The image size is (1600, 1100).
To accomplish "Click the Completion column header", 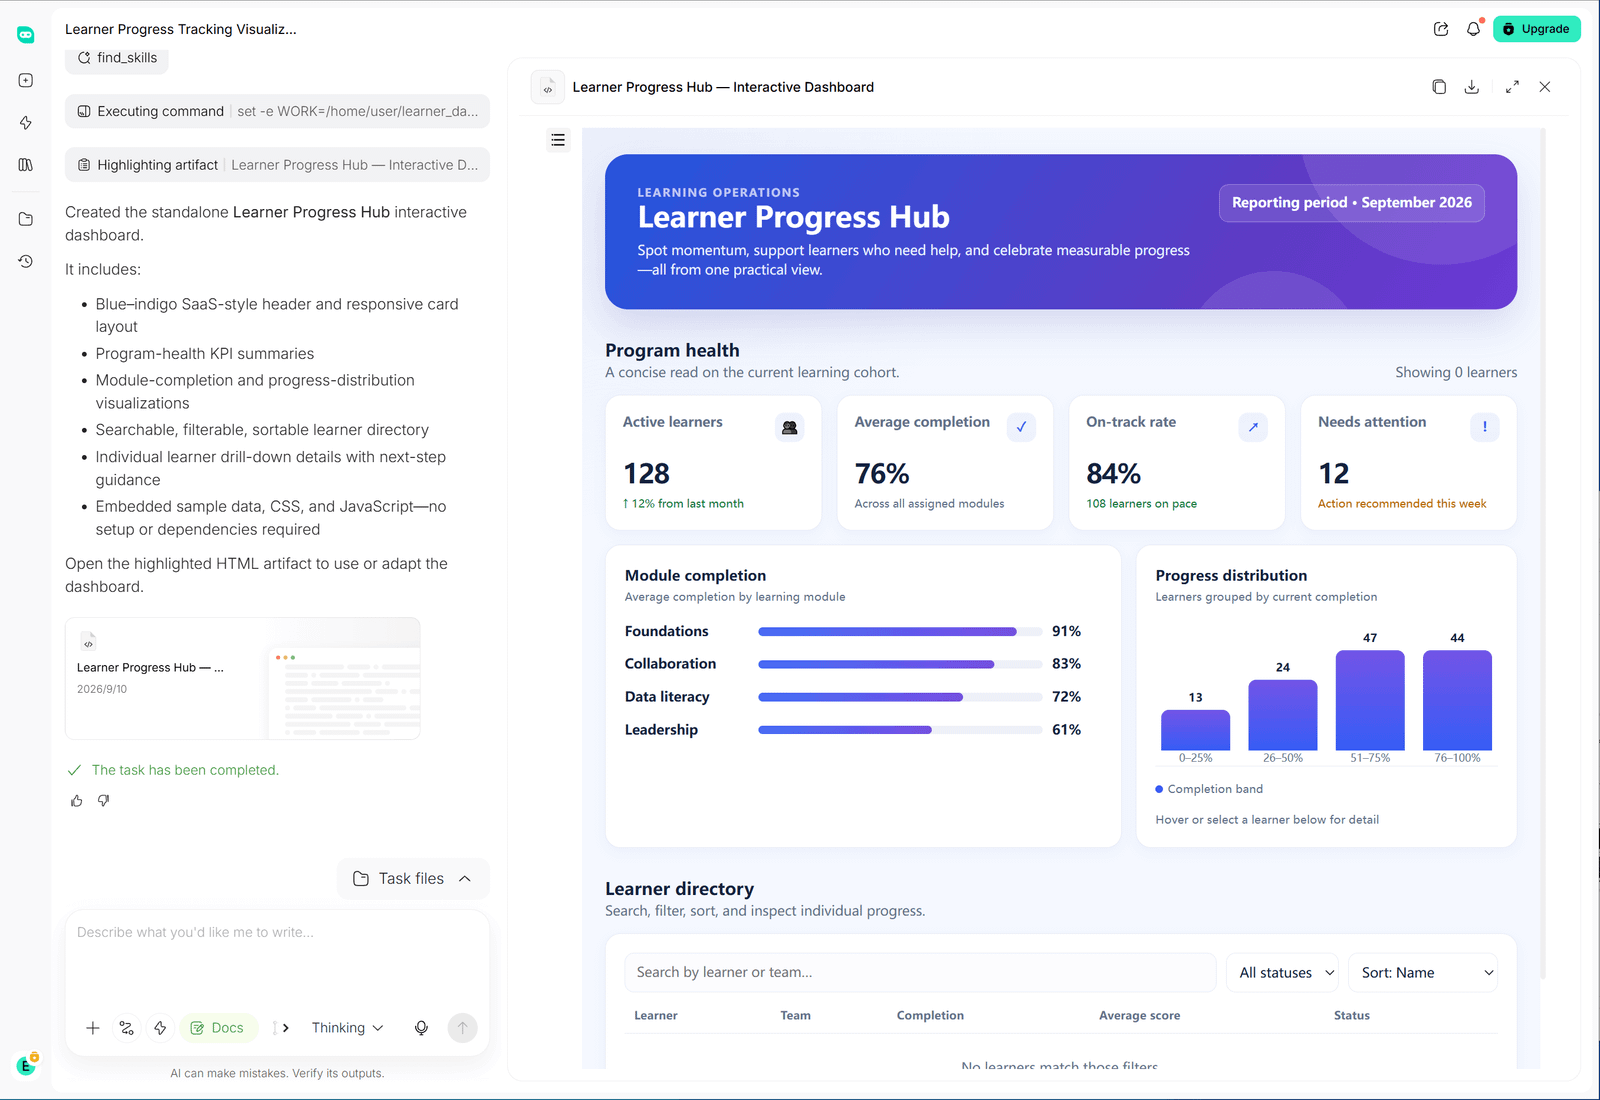I will click(930, 1016).
